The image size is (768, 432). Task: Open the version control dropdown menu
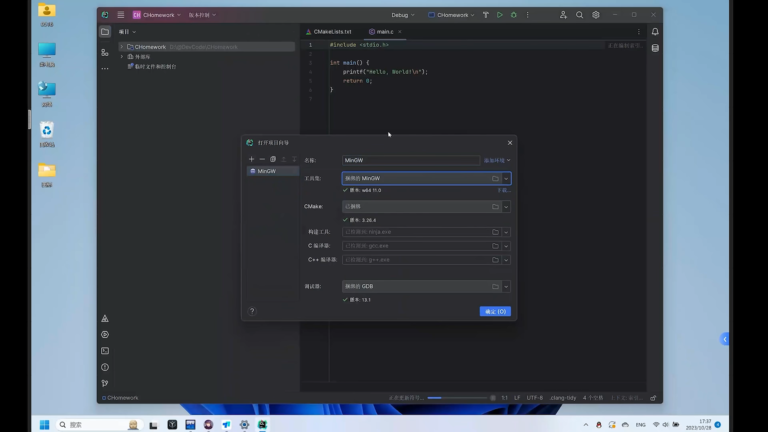[202, 15]
